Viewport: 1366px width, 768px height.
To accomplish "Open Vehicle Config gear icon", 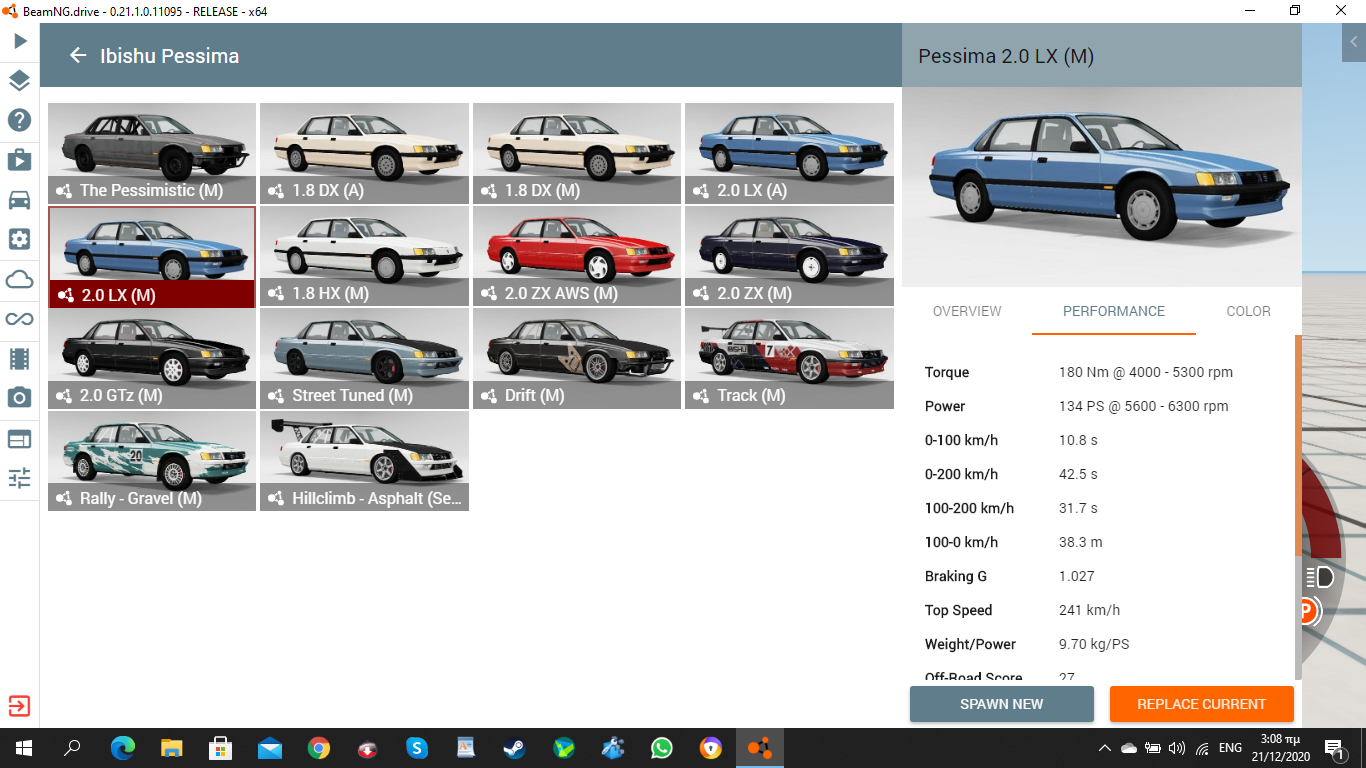I will tap(19, 239).
